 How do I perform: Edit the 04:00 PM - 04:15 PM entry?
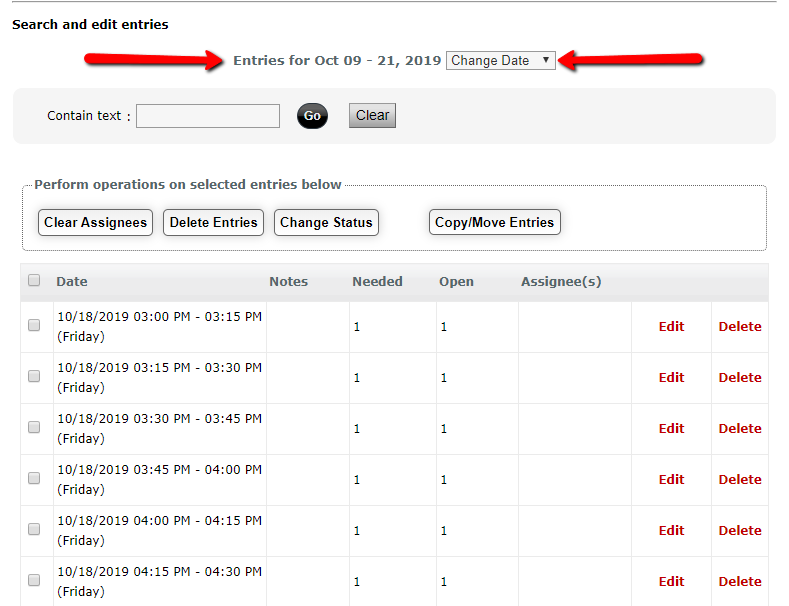point(671,531)
